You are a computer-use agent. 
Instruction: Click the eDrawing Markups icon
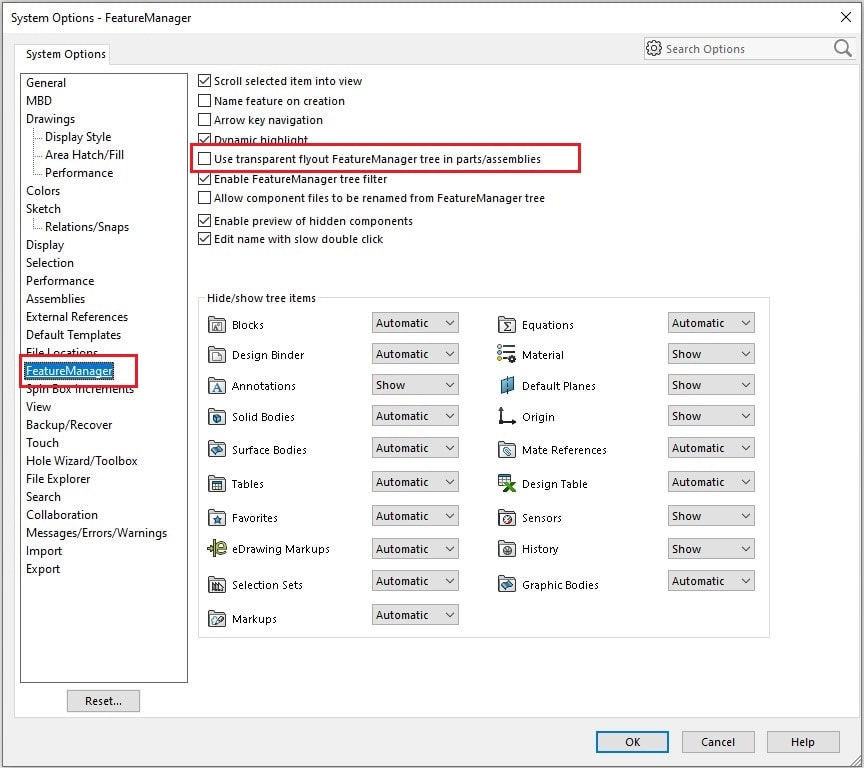tap(217, 548)
